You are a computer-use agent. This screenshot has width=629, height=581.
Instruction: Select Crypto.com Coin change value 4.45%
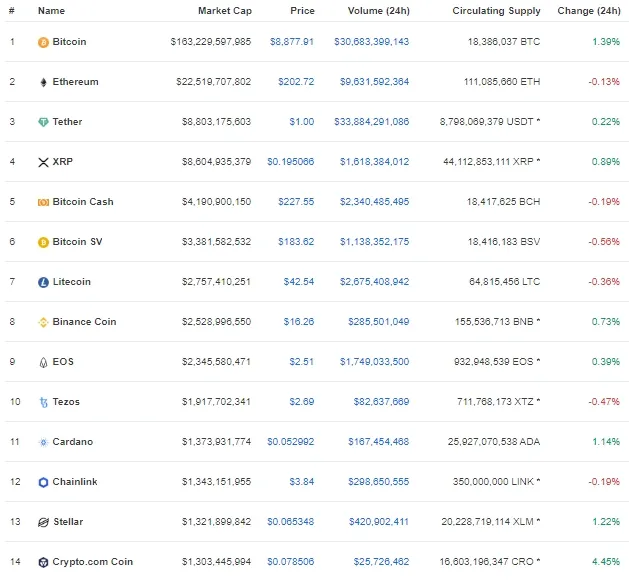(x=606, y=562)
